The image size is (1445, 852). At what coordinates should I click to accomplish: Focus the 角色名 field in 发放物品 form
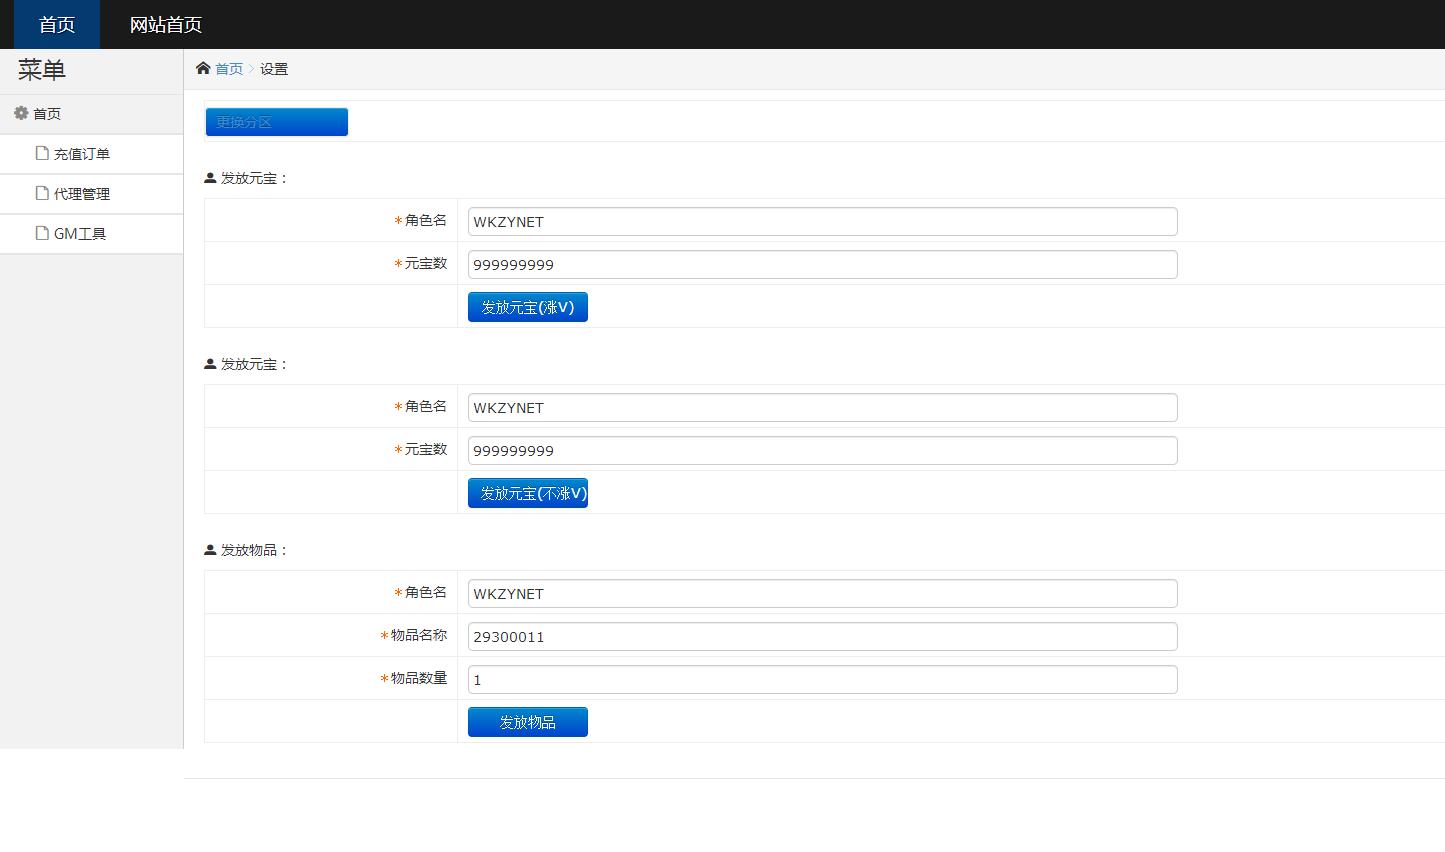[822, 594]
